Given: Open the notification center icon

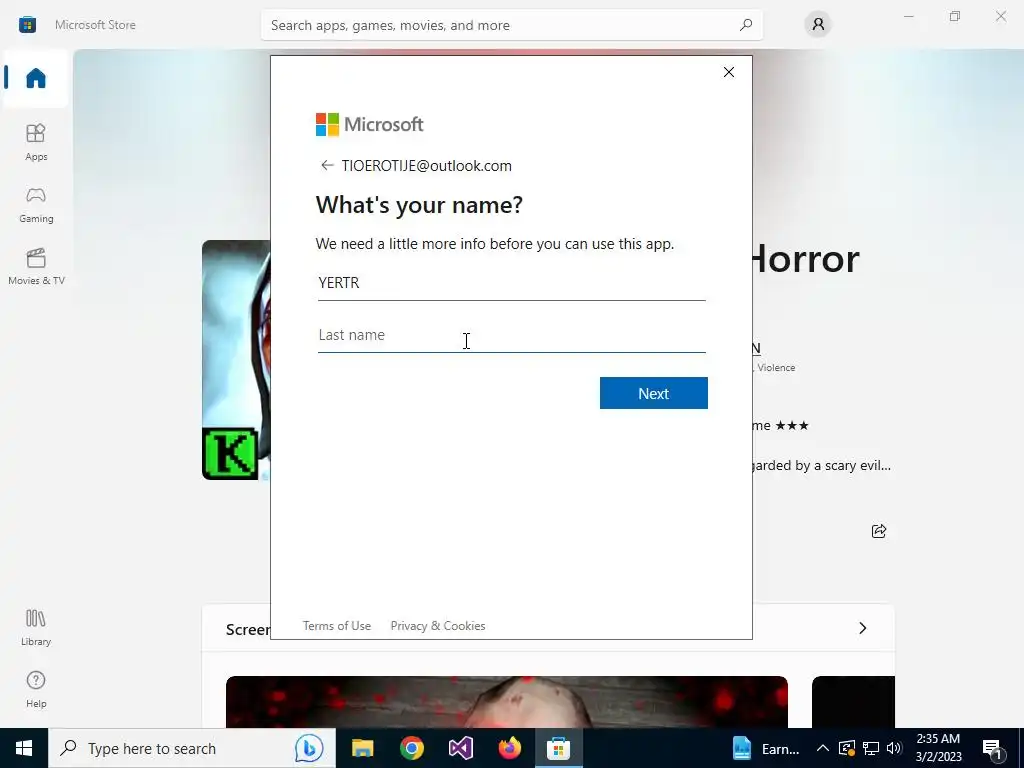Looking at the screenshot, I should [x=993, y=749].
